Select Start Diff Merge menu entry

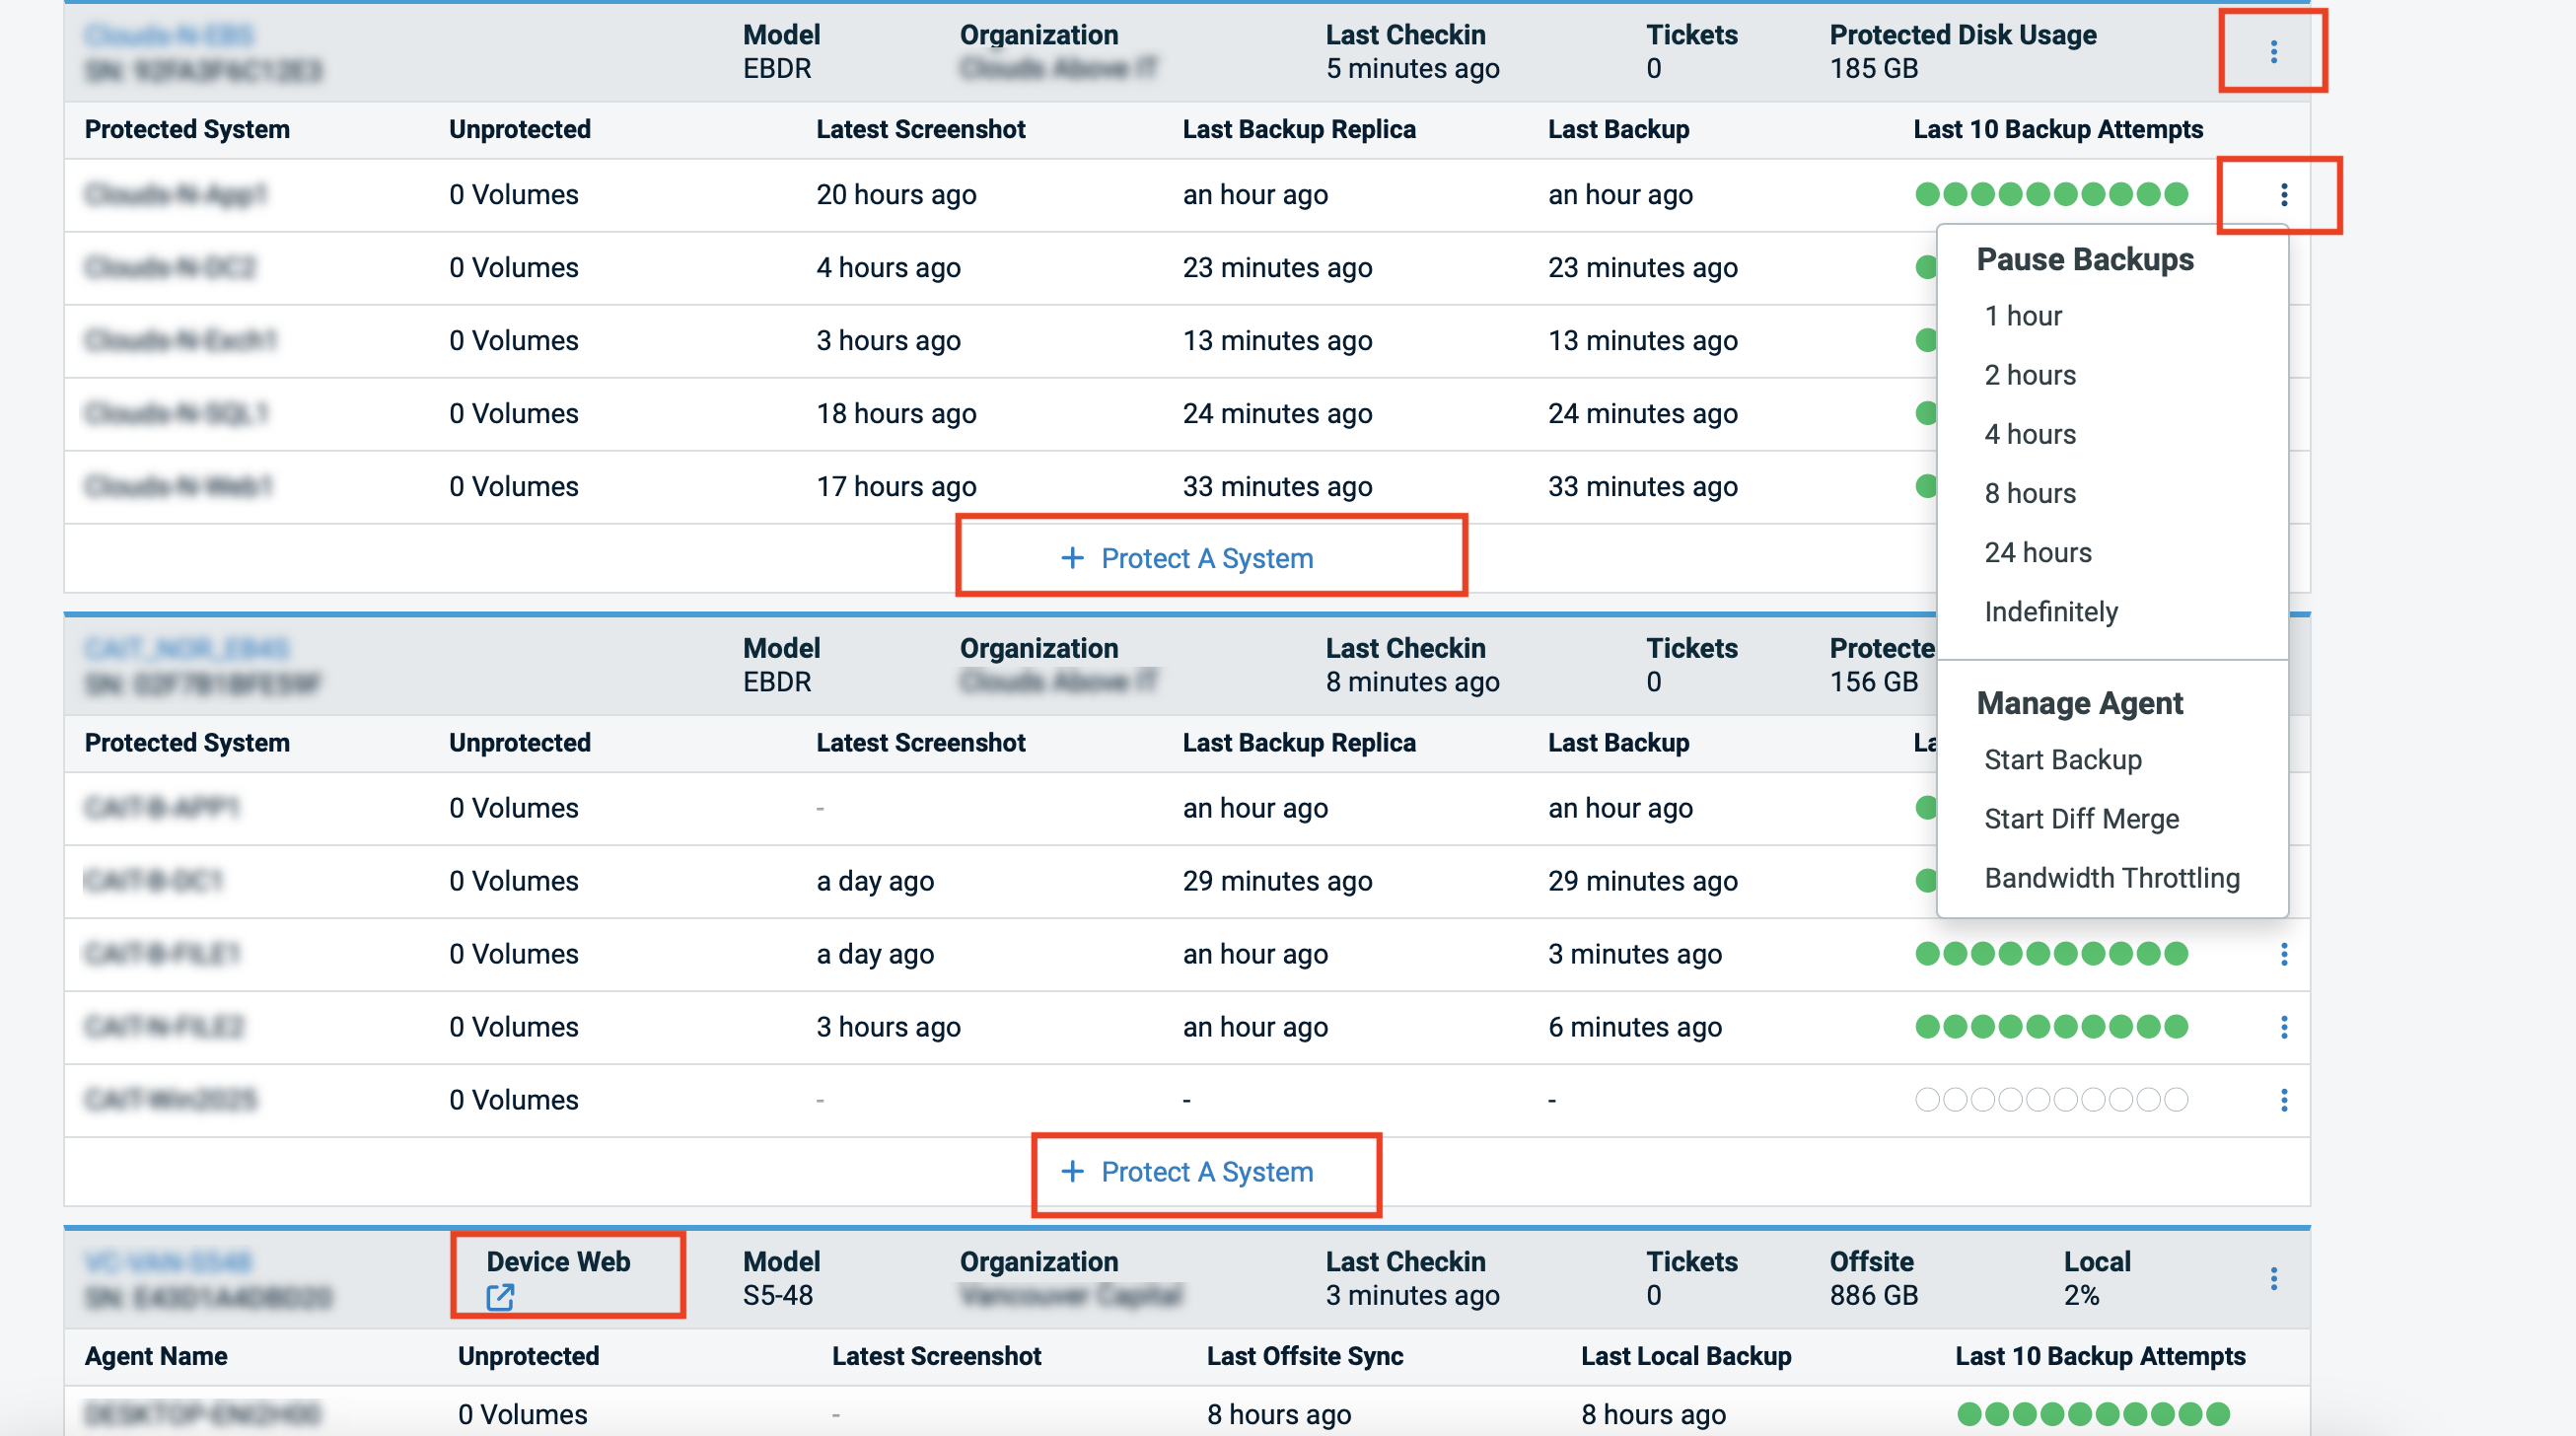[2081, 819]
